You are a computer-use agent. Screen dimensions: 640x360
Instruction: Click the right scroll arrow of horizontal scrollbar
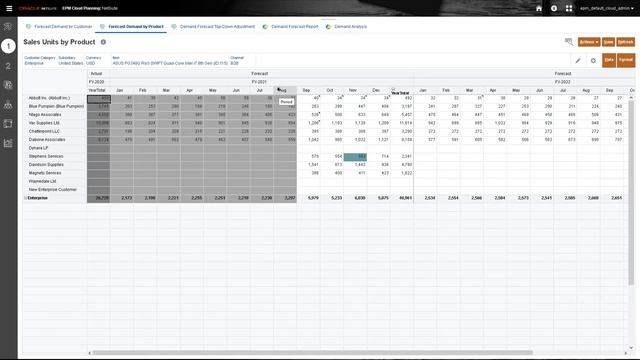click(625, 353)
